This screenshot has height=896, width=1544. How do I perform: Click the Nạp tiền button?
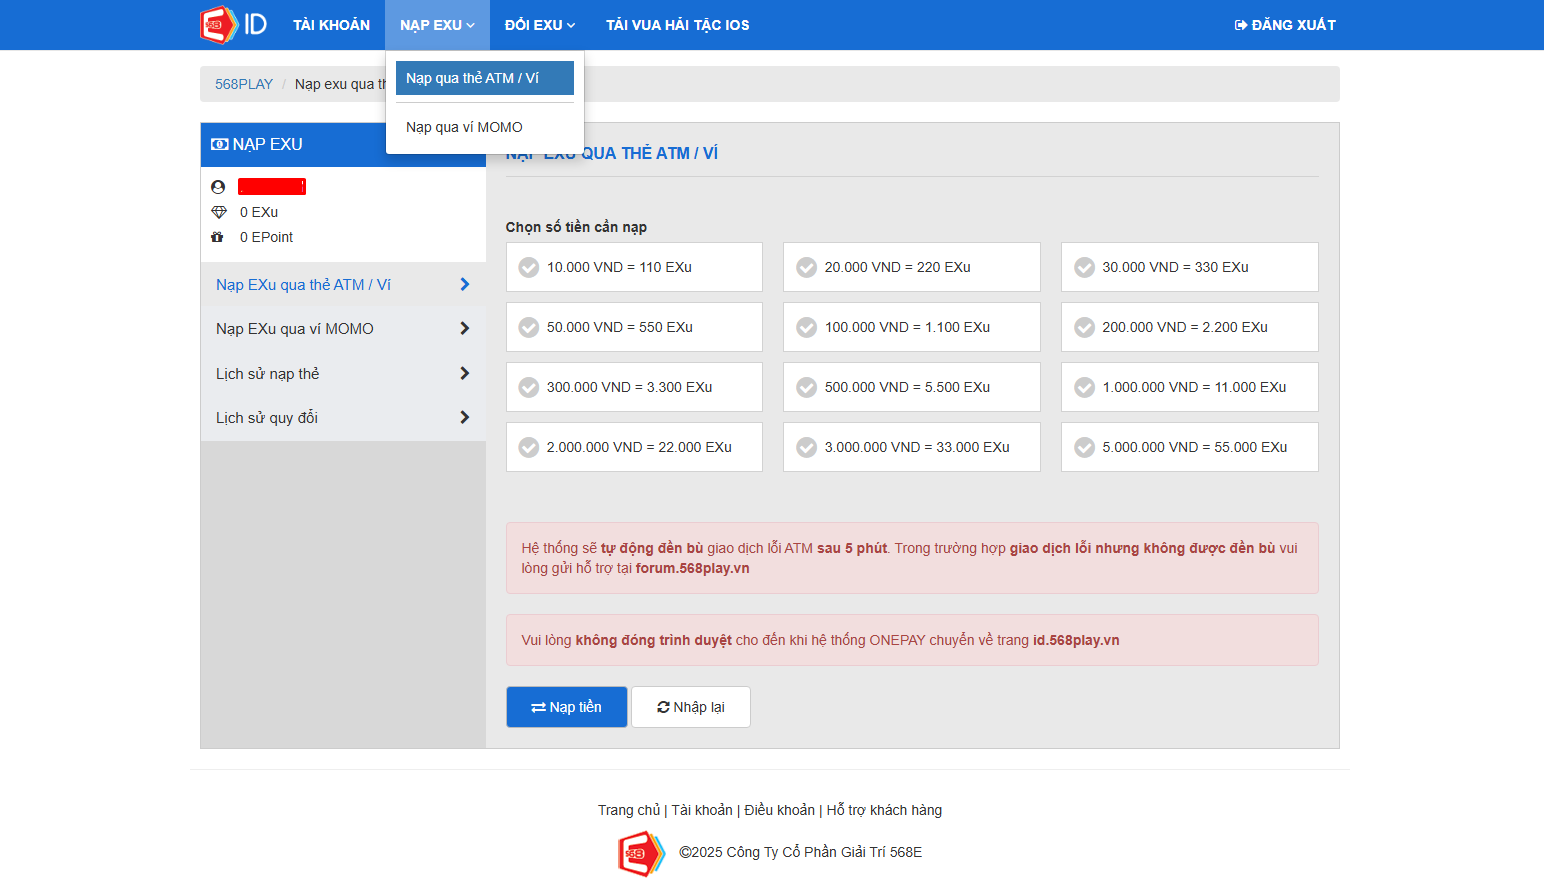pyautogui.click(x=567, y=707)
